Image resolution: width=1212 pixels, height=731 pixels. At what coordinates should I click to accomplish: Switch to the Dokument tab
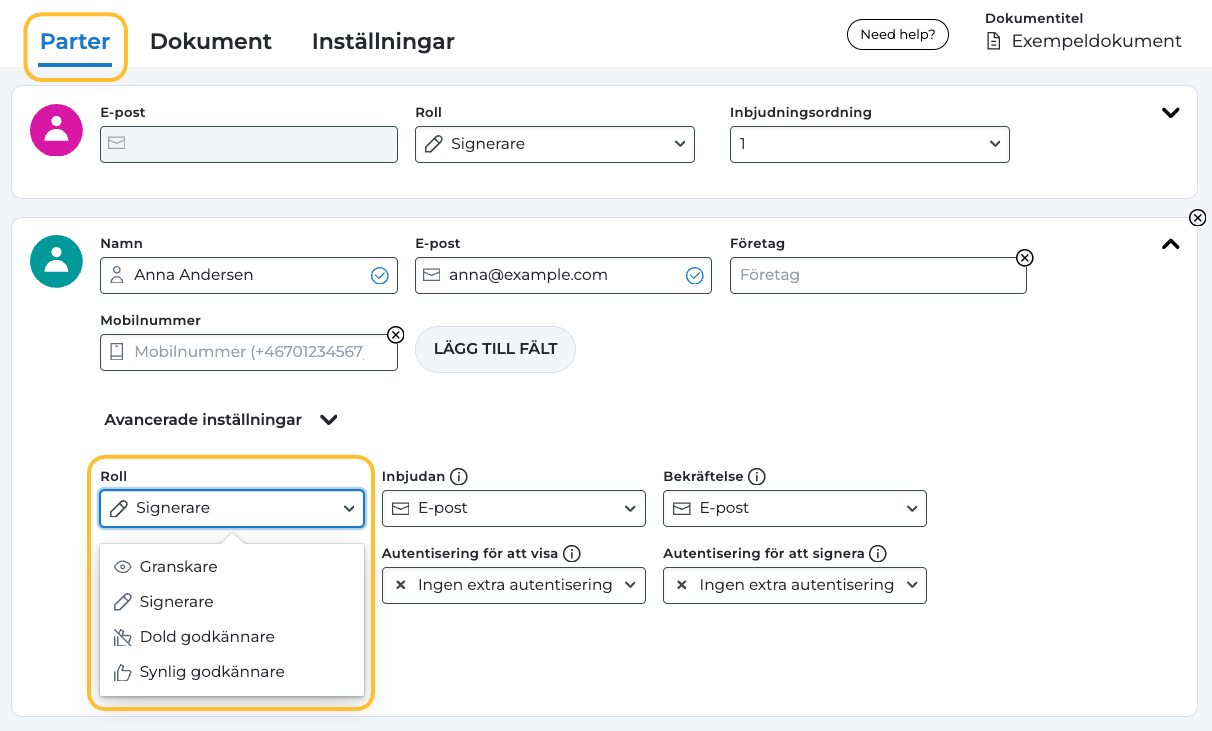click(210, 42)
